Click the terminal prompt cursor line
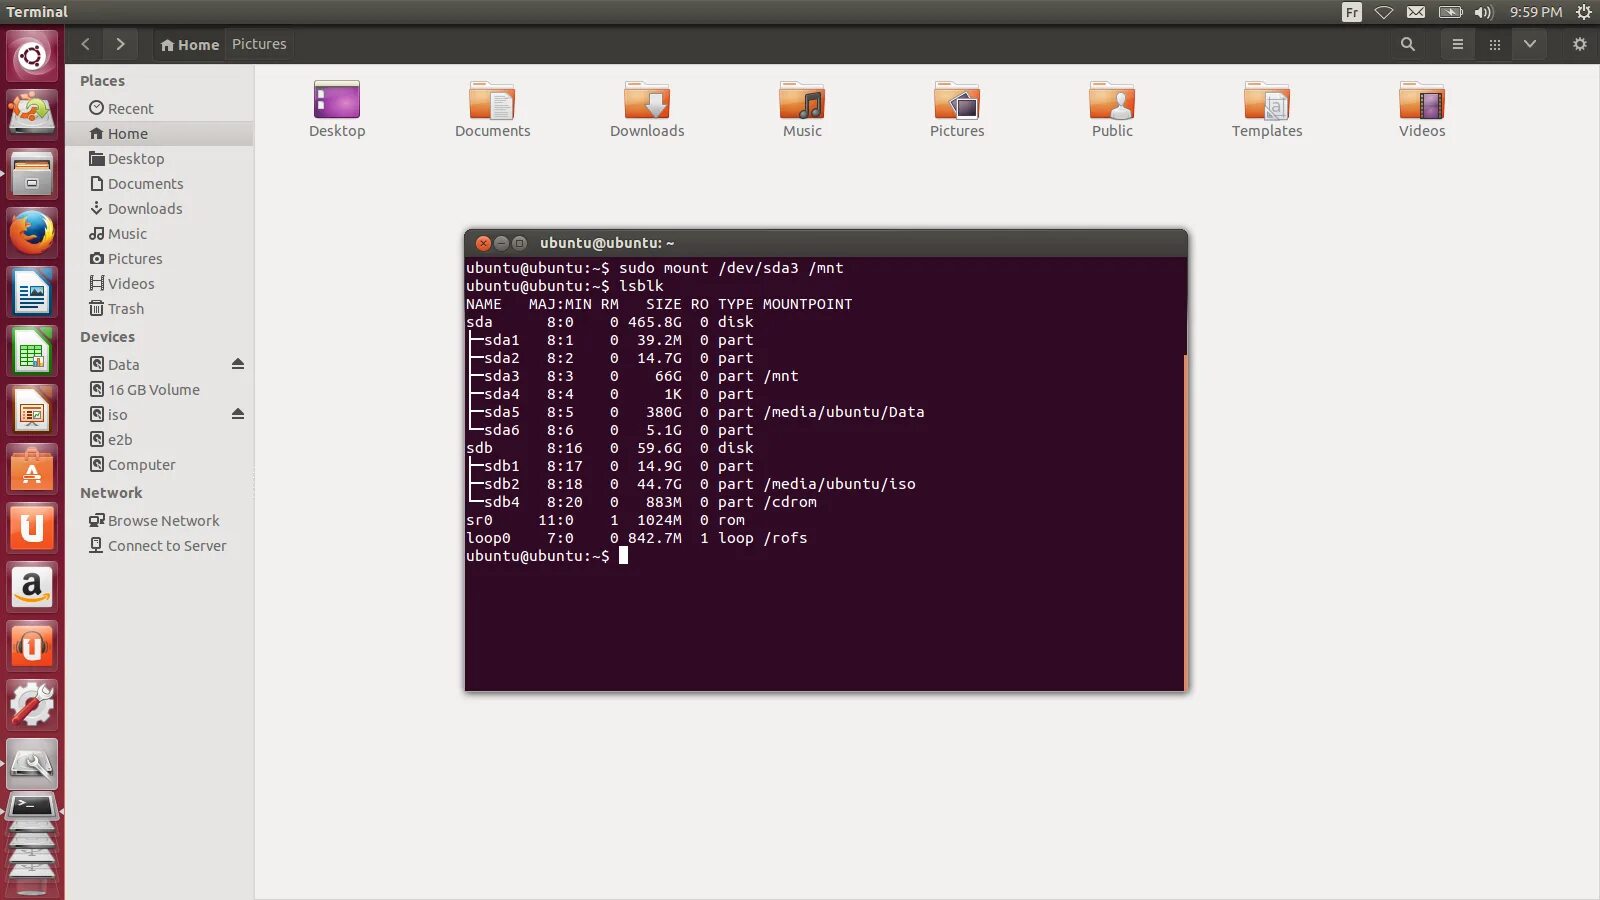The image size is (1600, 900). pos(547,556)
